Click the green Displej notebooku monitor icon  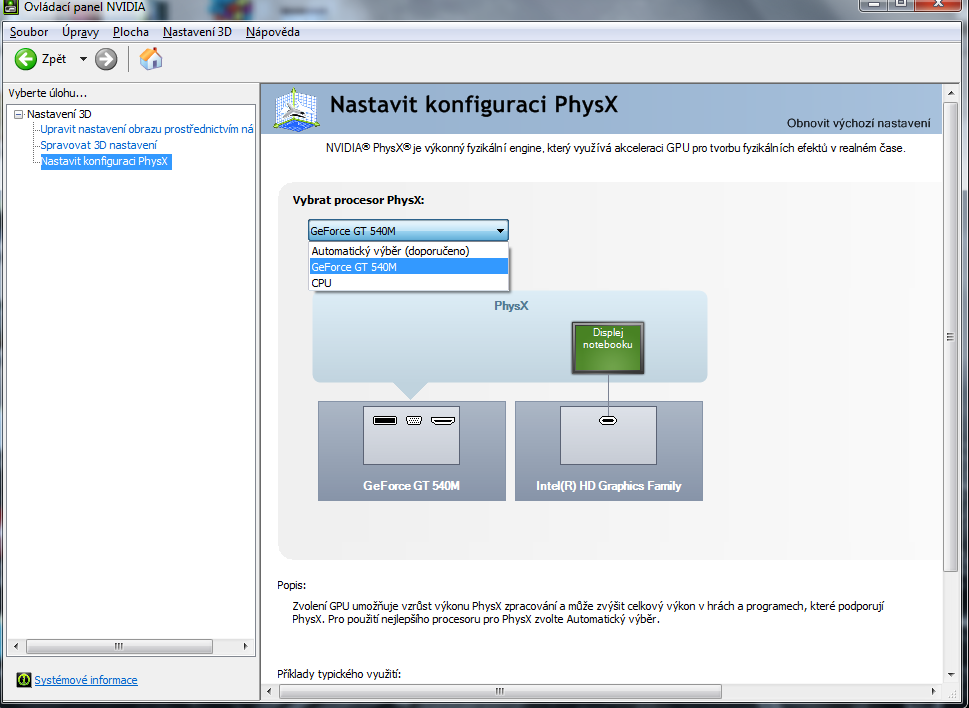pos(607,348)
